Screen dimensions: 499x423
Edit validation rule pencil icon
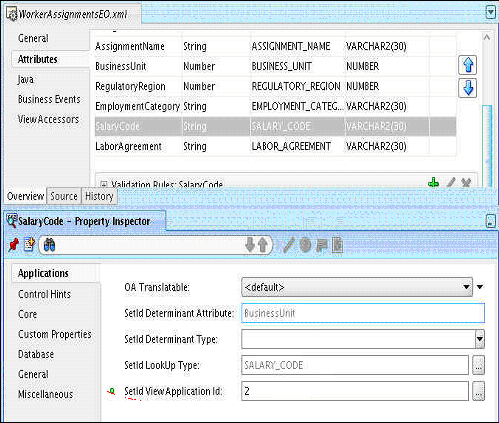[x=451, y=183]
